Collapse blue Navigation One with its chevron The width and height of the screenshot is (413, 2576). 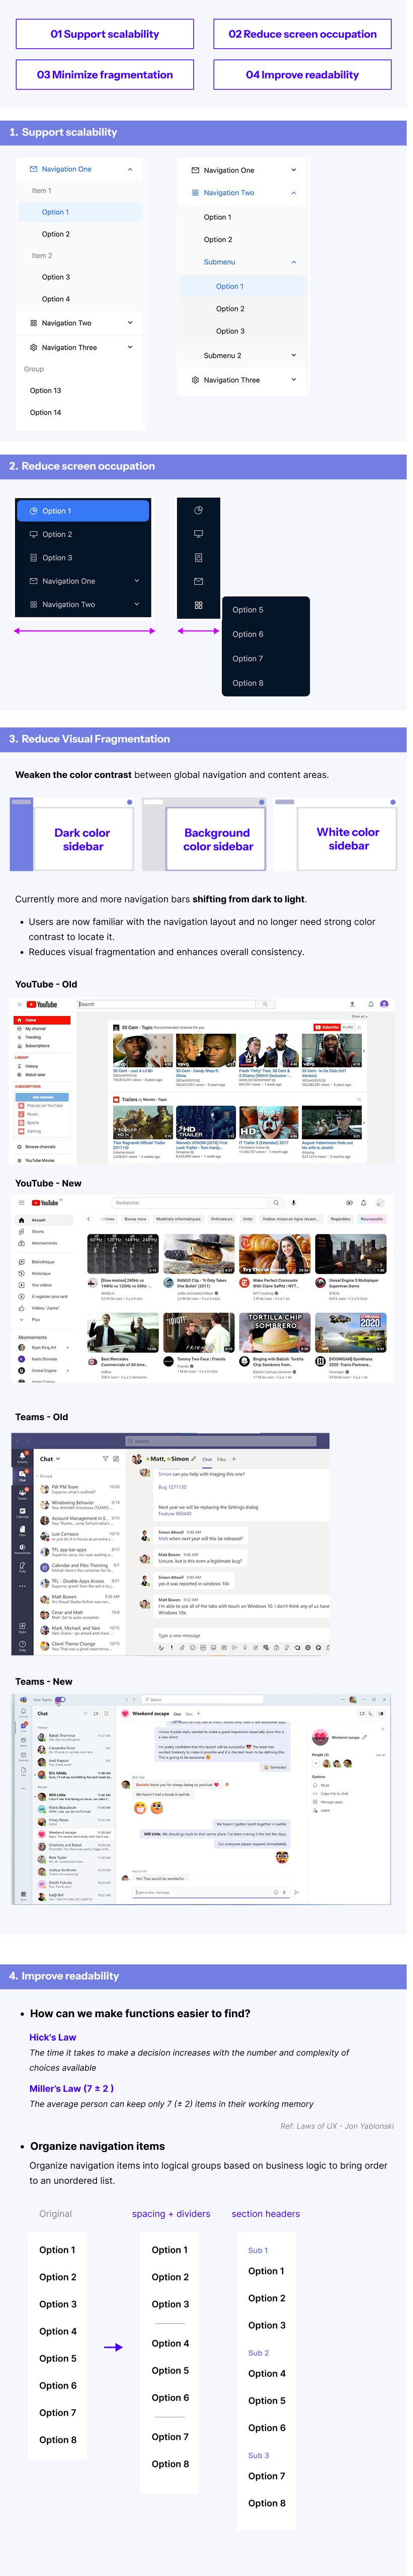(130, 169)
